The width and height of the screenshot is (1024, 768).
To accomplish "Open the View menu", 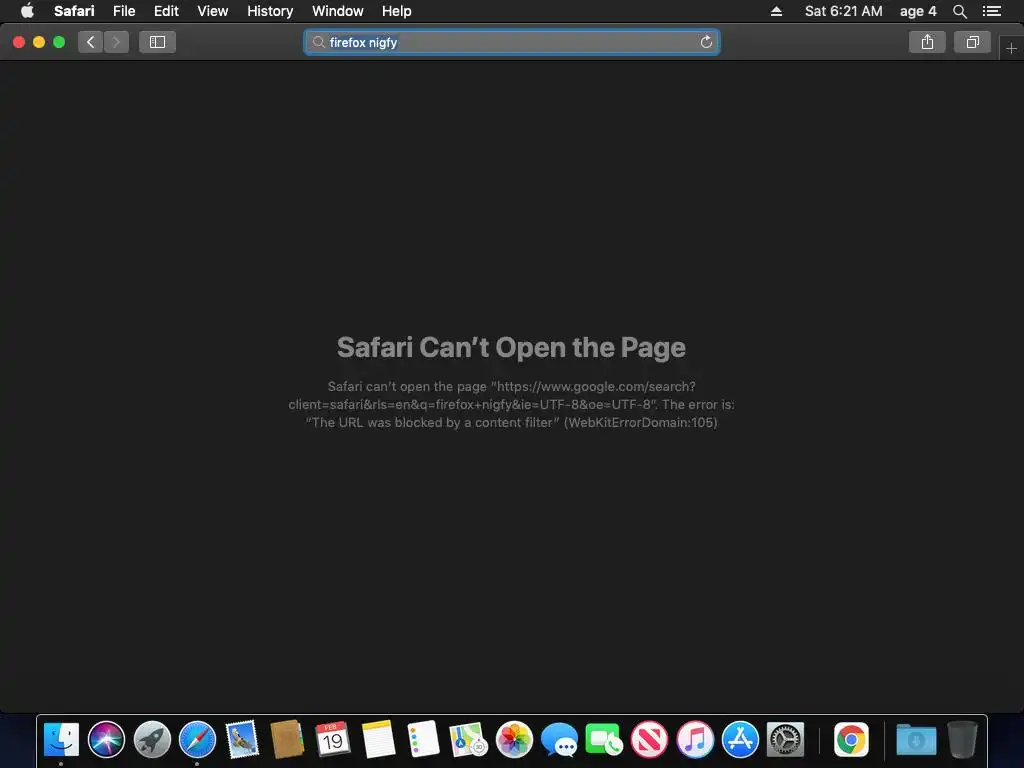I will pyautogui.click(x=212, y=11).
